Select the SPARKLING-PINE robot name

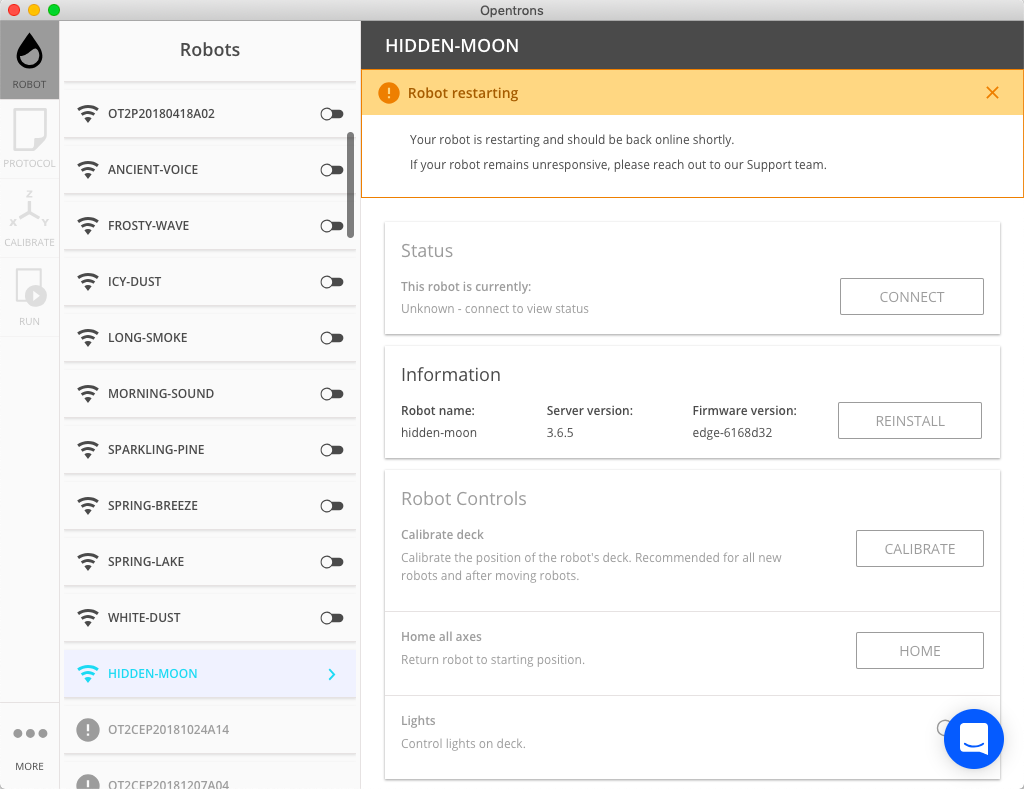click(x=156, y=450)
